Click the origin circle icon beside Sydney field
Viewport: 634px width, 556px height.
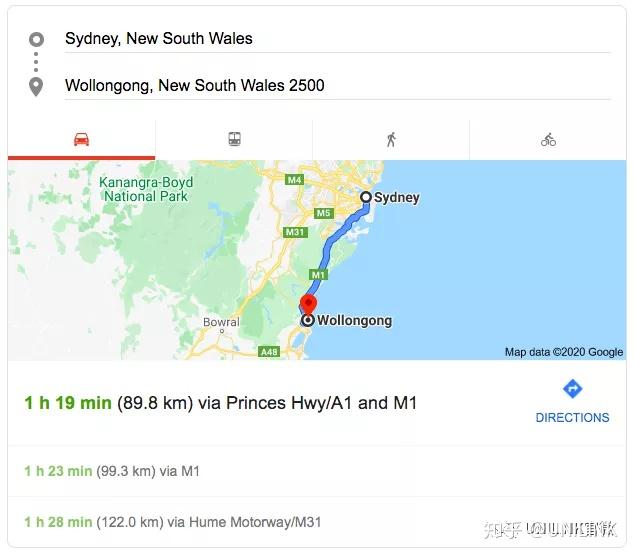36,39
